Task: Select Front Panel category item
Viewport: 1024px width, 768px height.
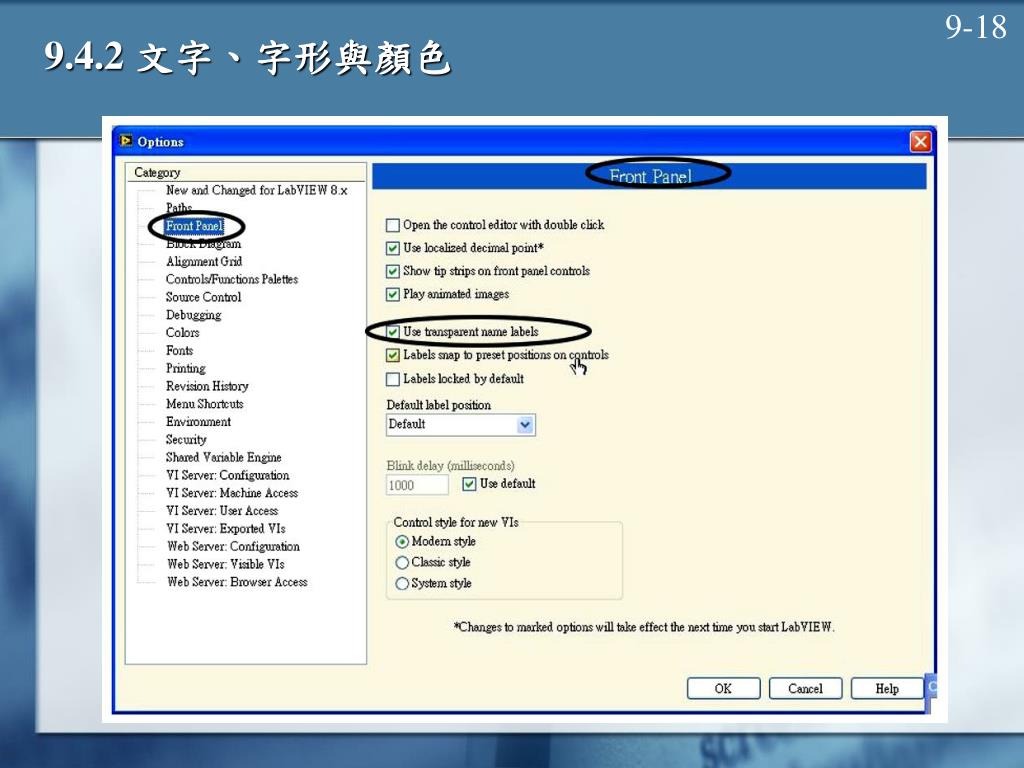Action: click(x=194, y=226)
